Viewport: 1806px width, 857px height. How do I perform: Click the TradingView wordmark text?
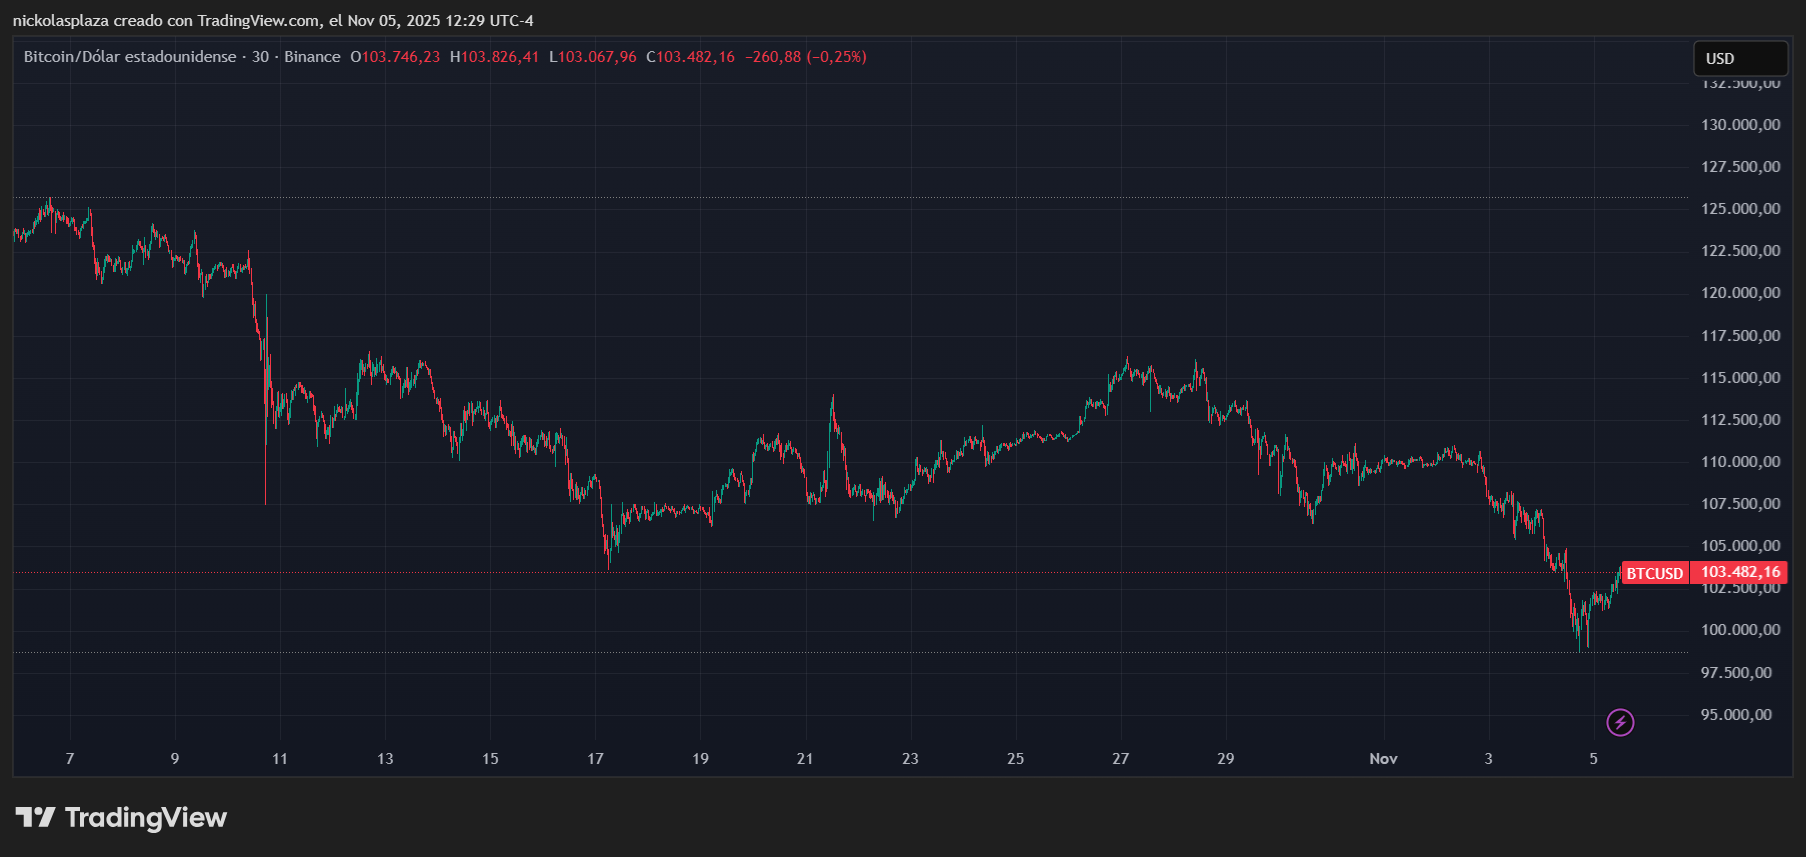pos(146,818)
